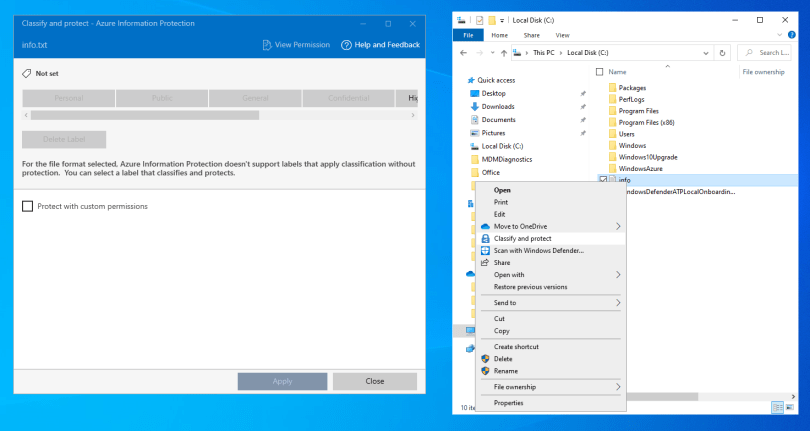Click the Help and Feedback question mark icon
The image size is (810, 431).
pyautogui.click(x=347, y=45)
